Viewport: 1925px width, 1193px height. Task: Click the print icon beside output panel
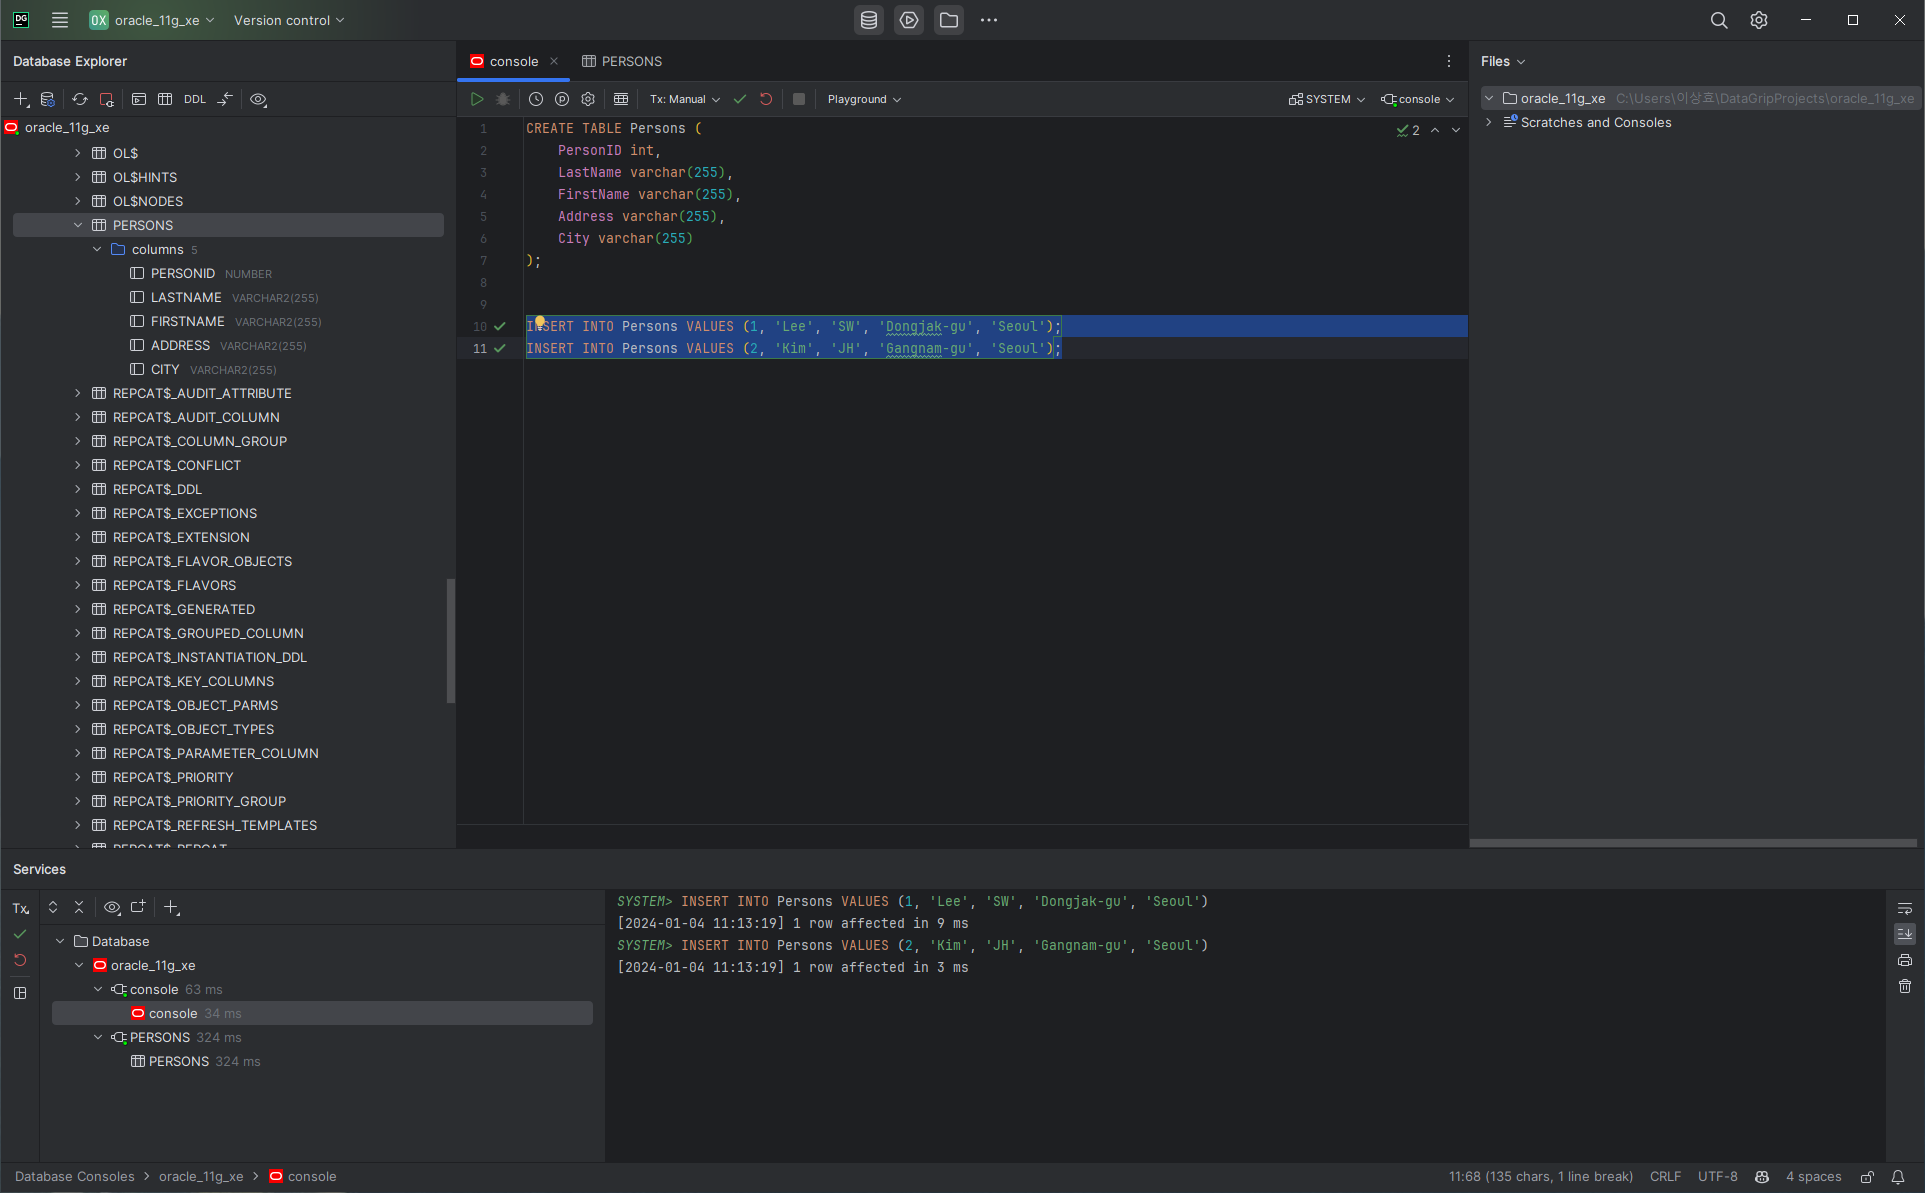pyautogui.click(x=1905, y=960)
